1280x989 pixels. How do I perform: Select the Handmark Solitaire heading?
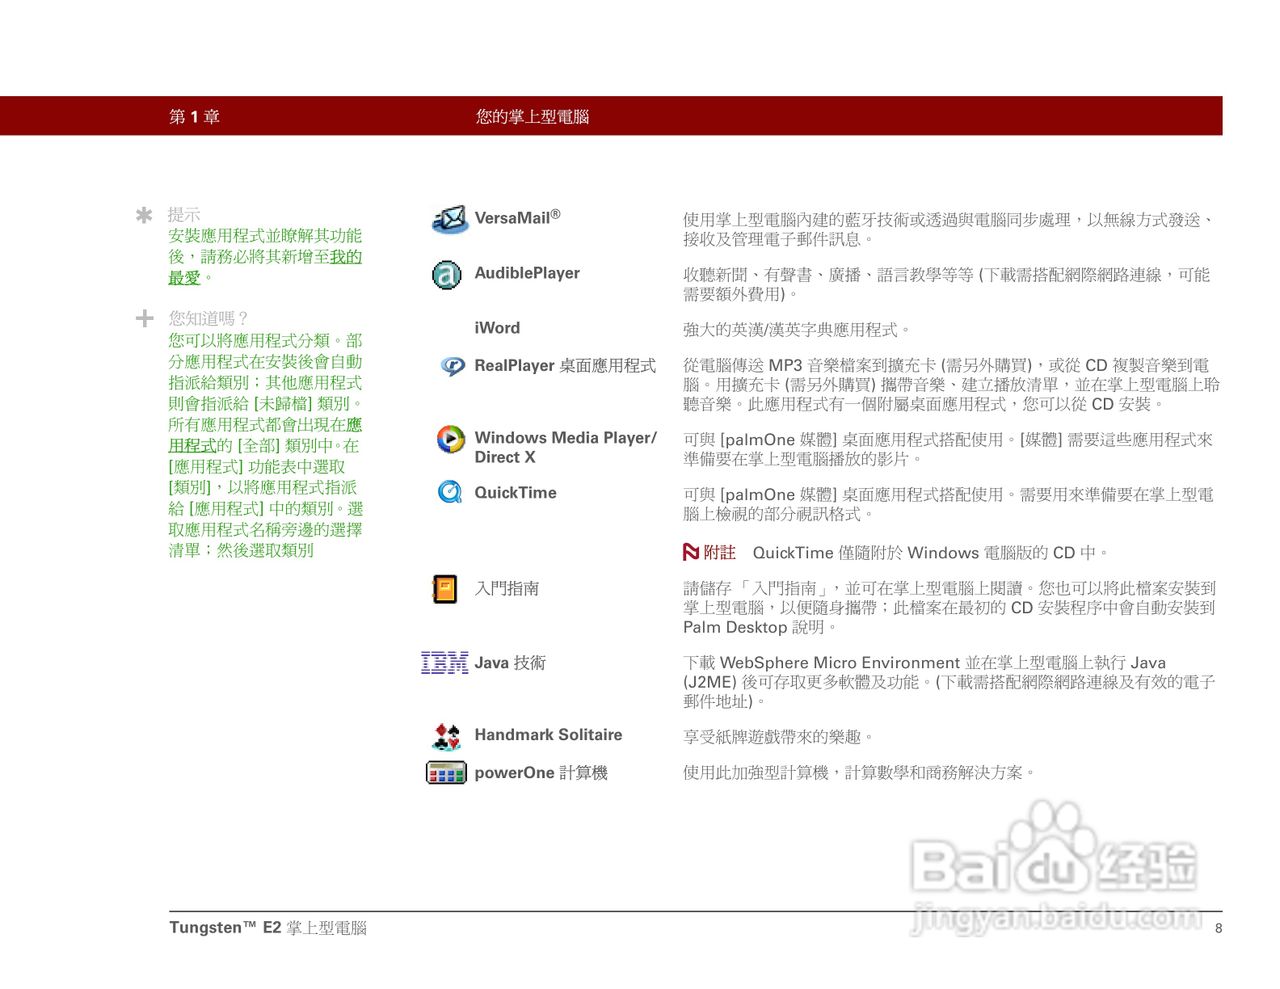(x=548, y=735)
